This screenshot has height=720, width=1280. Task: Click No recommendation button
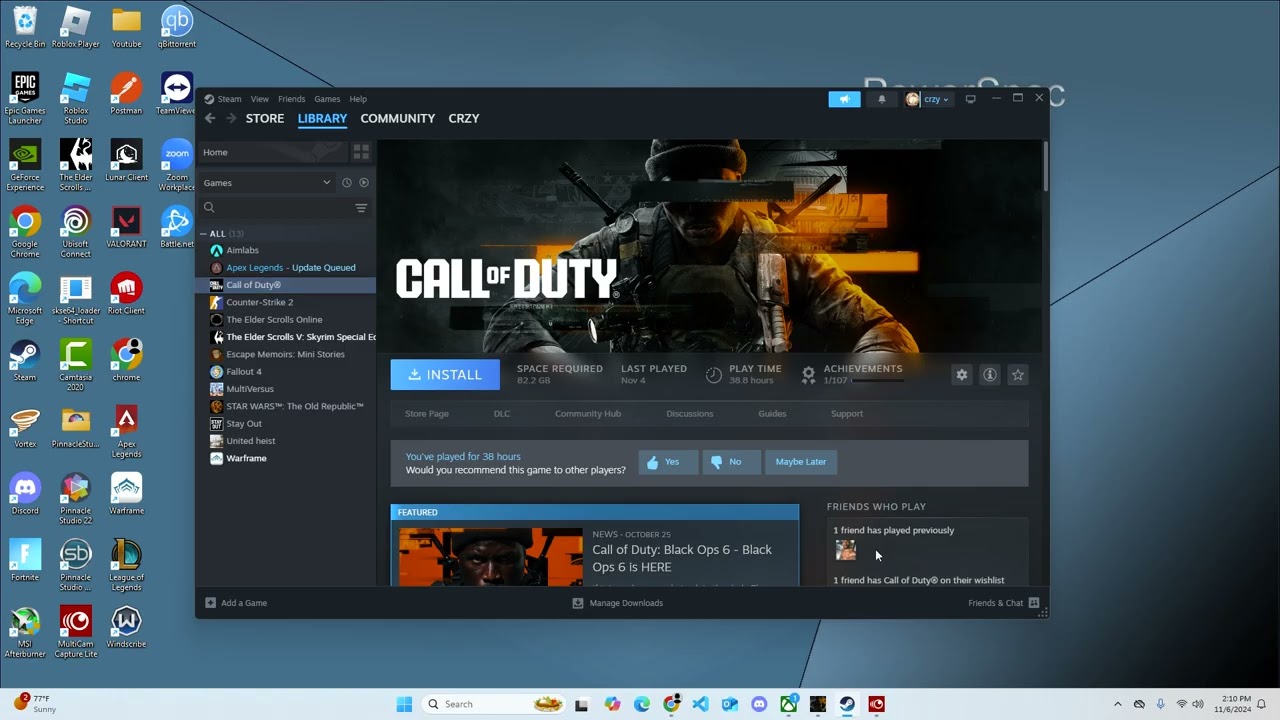731,462
